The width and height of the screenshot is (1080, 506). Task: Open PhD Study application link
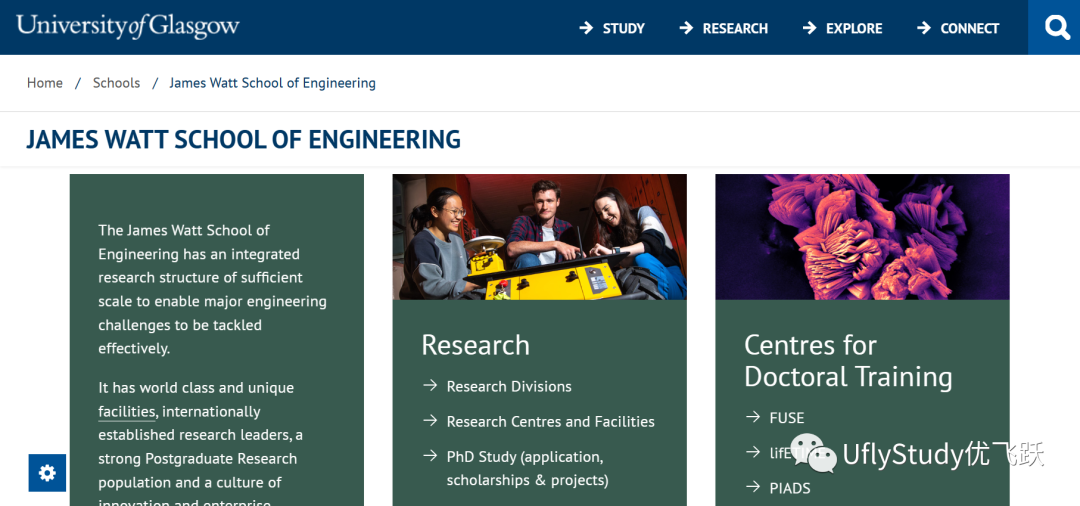coord(527,468)
